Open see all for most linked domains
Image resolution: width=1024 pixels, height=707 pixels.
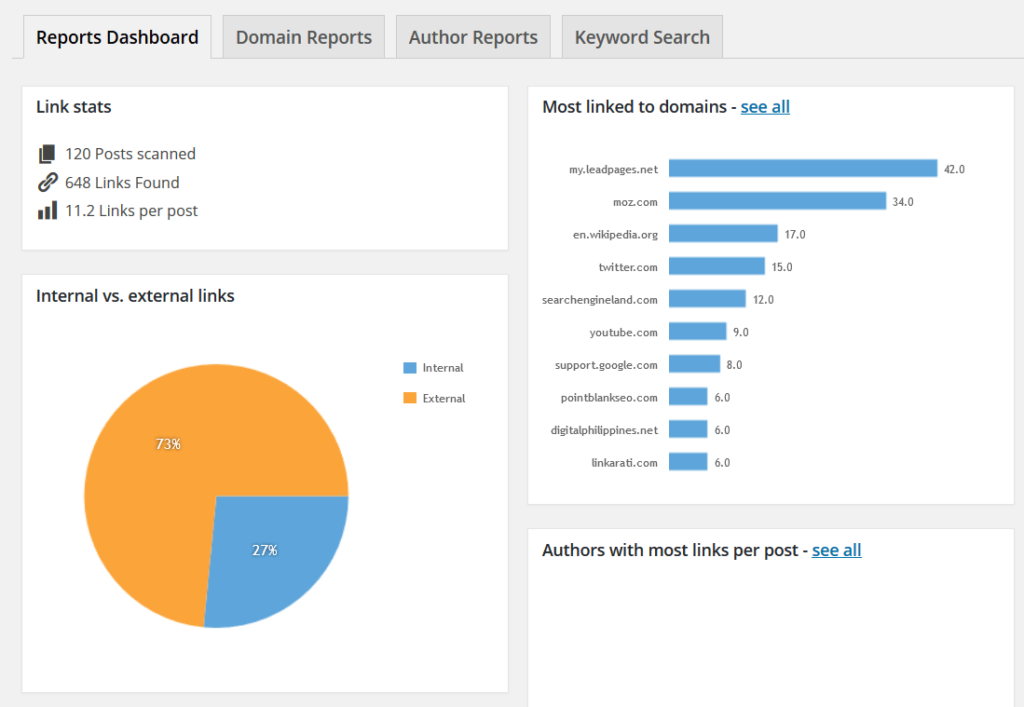pos(765,106)
